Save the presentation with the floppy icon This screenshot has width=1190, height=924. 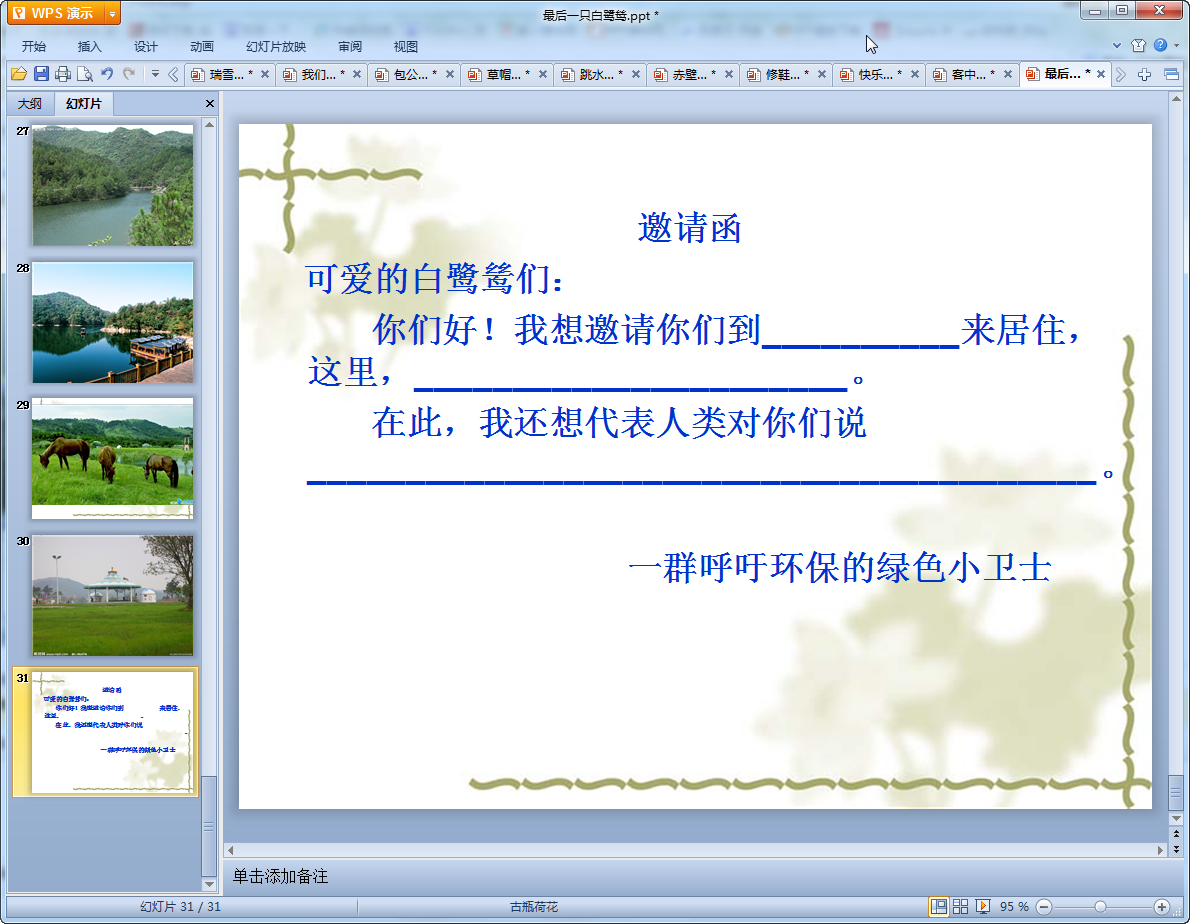[41, 74]
